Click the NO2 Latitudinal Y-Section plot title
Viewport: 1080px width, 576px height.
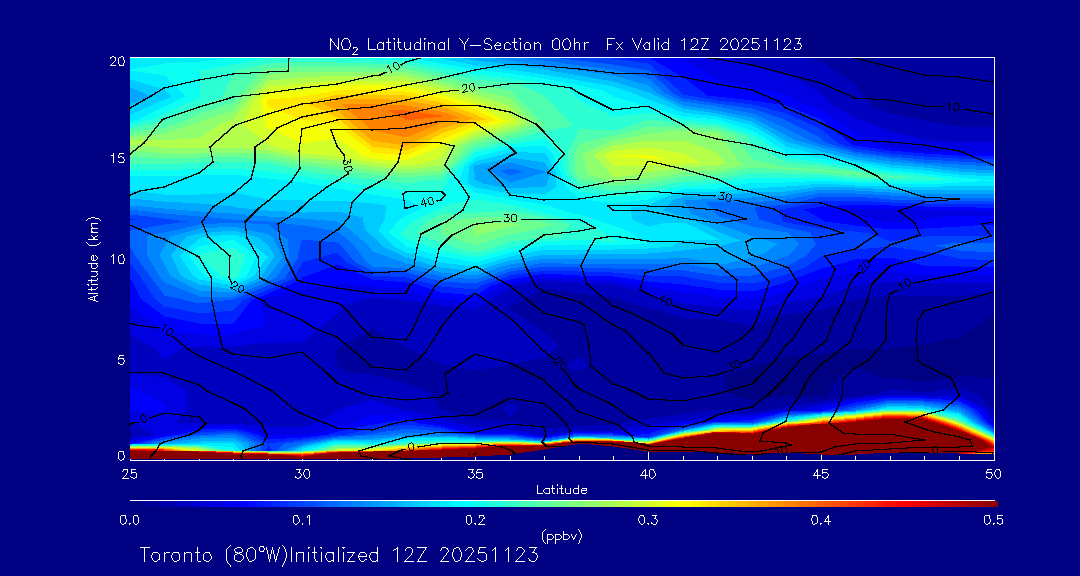(565, 45)
